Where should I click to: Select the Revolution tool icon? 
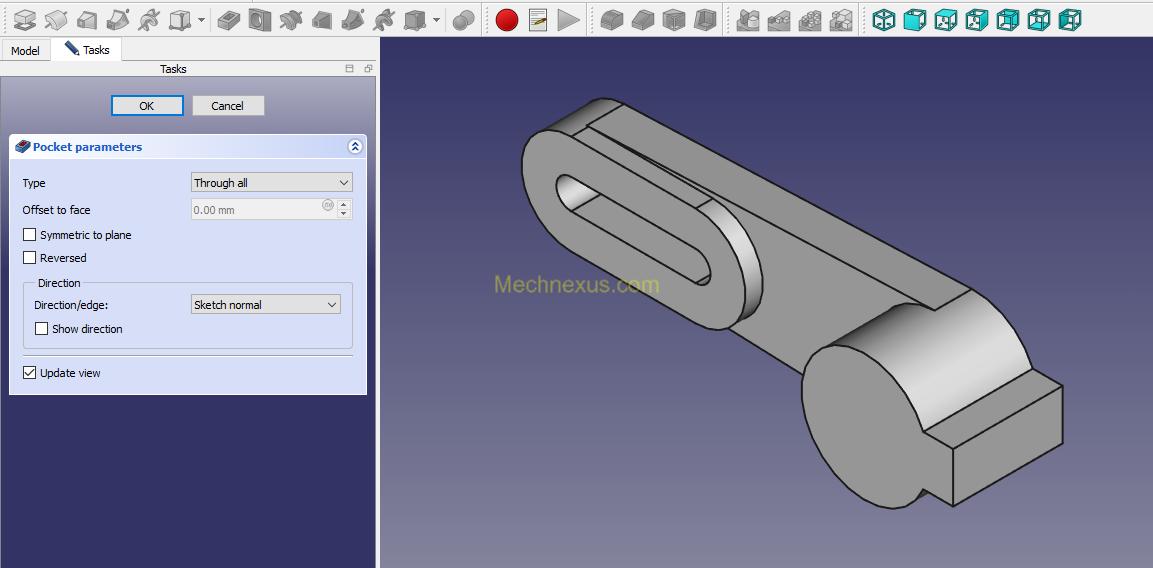coord(57,20)
